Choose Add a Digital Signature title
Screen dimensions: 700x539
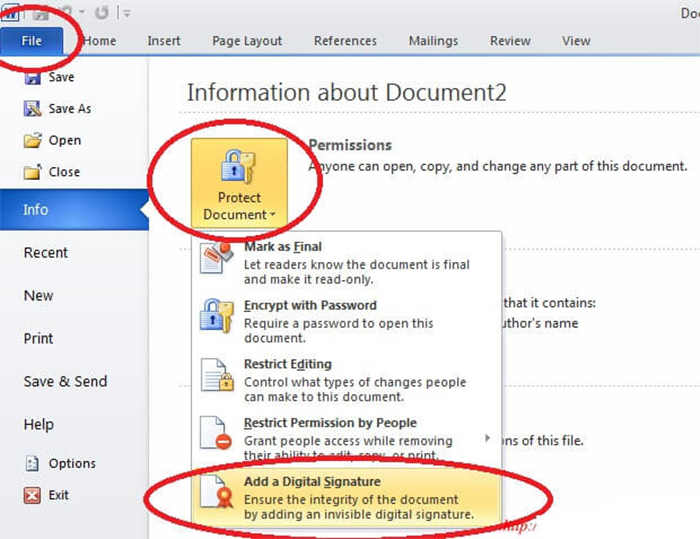(x=312, y=481)
